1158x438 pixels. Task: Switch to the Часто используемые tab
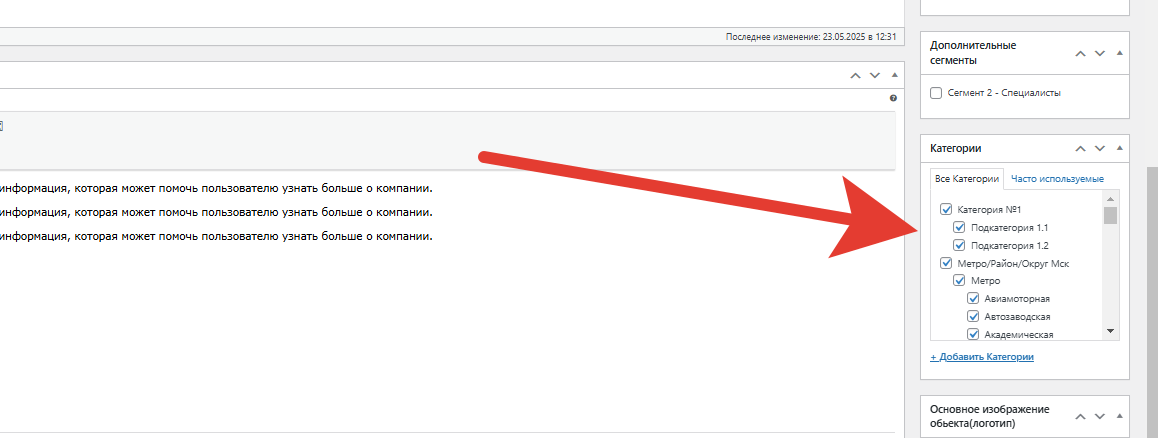click(x=1057, y=179)
